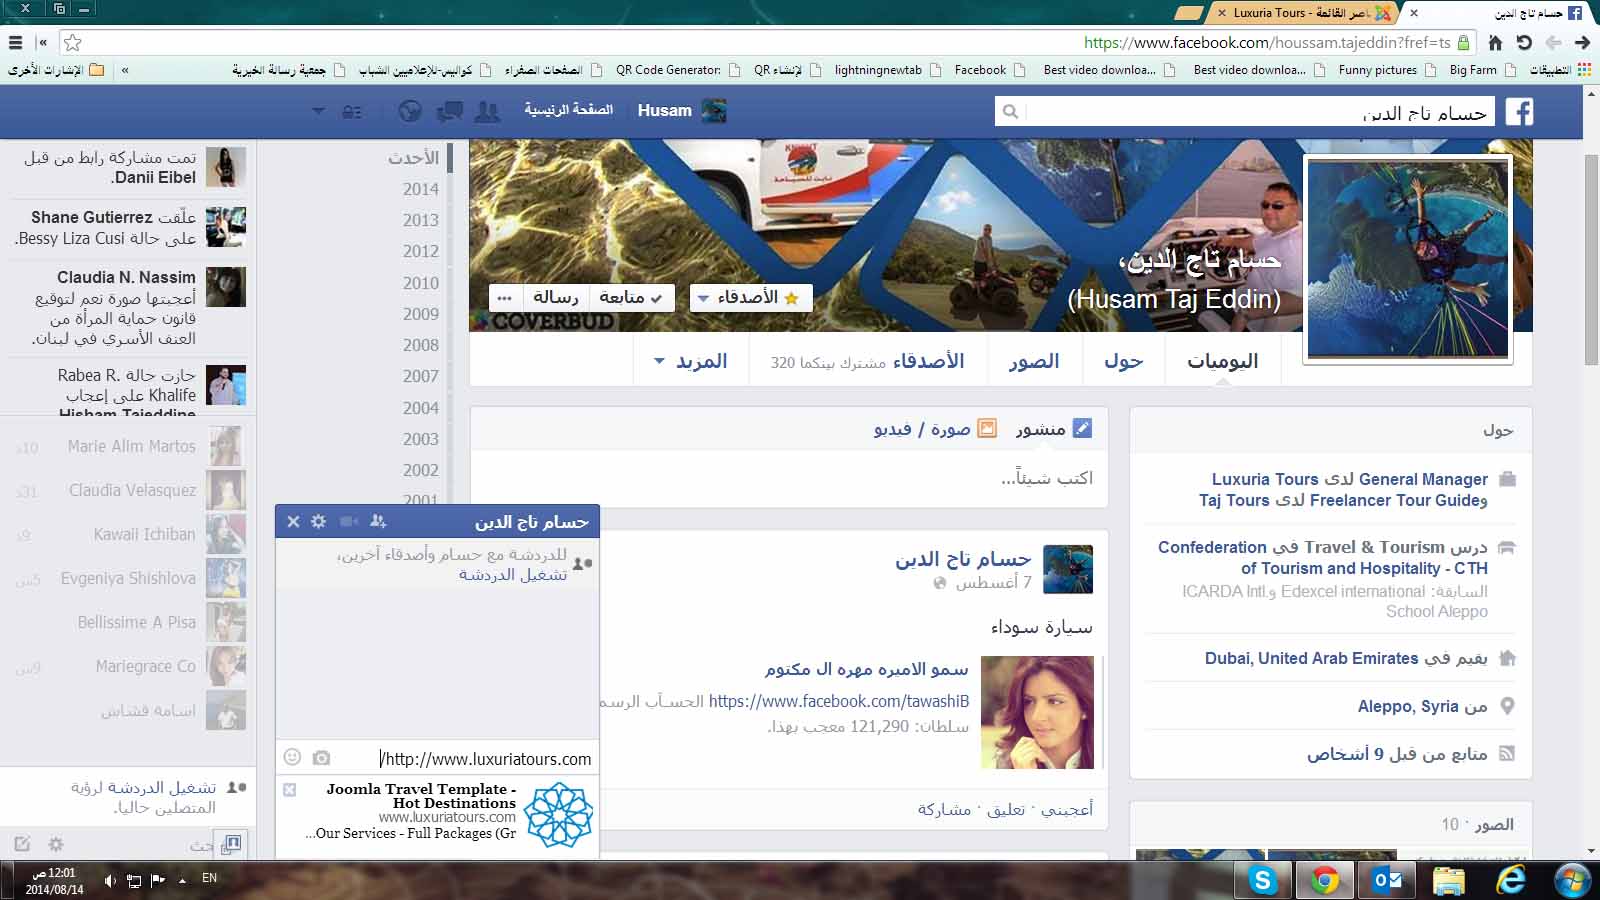This screenshot has height=900, width=1600.
Task: Bookmark this page with the star icon
Action: click(x=73, y=43)
